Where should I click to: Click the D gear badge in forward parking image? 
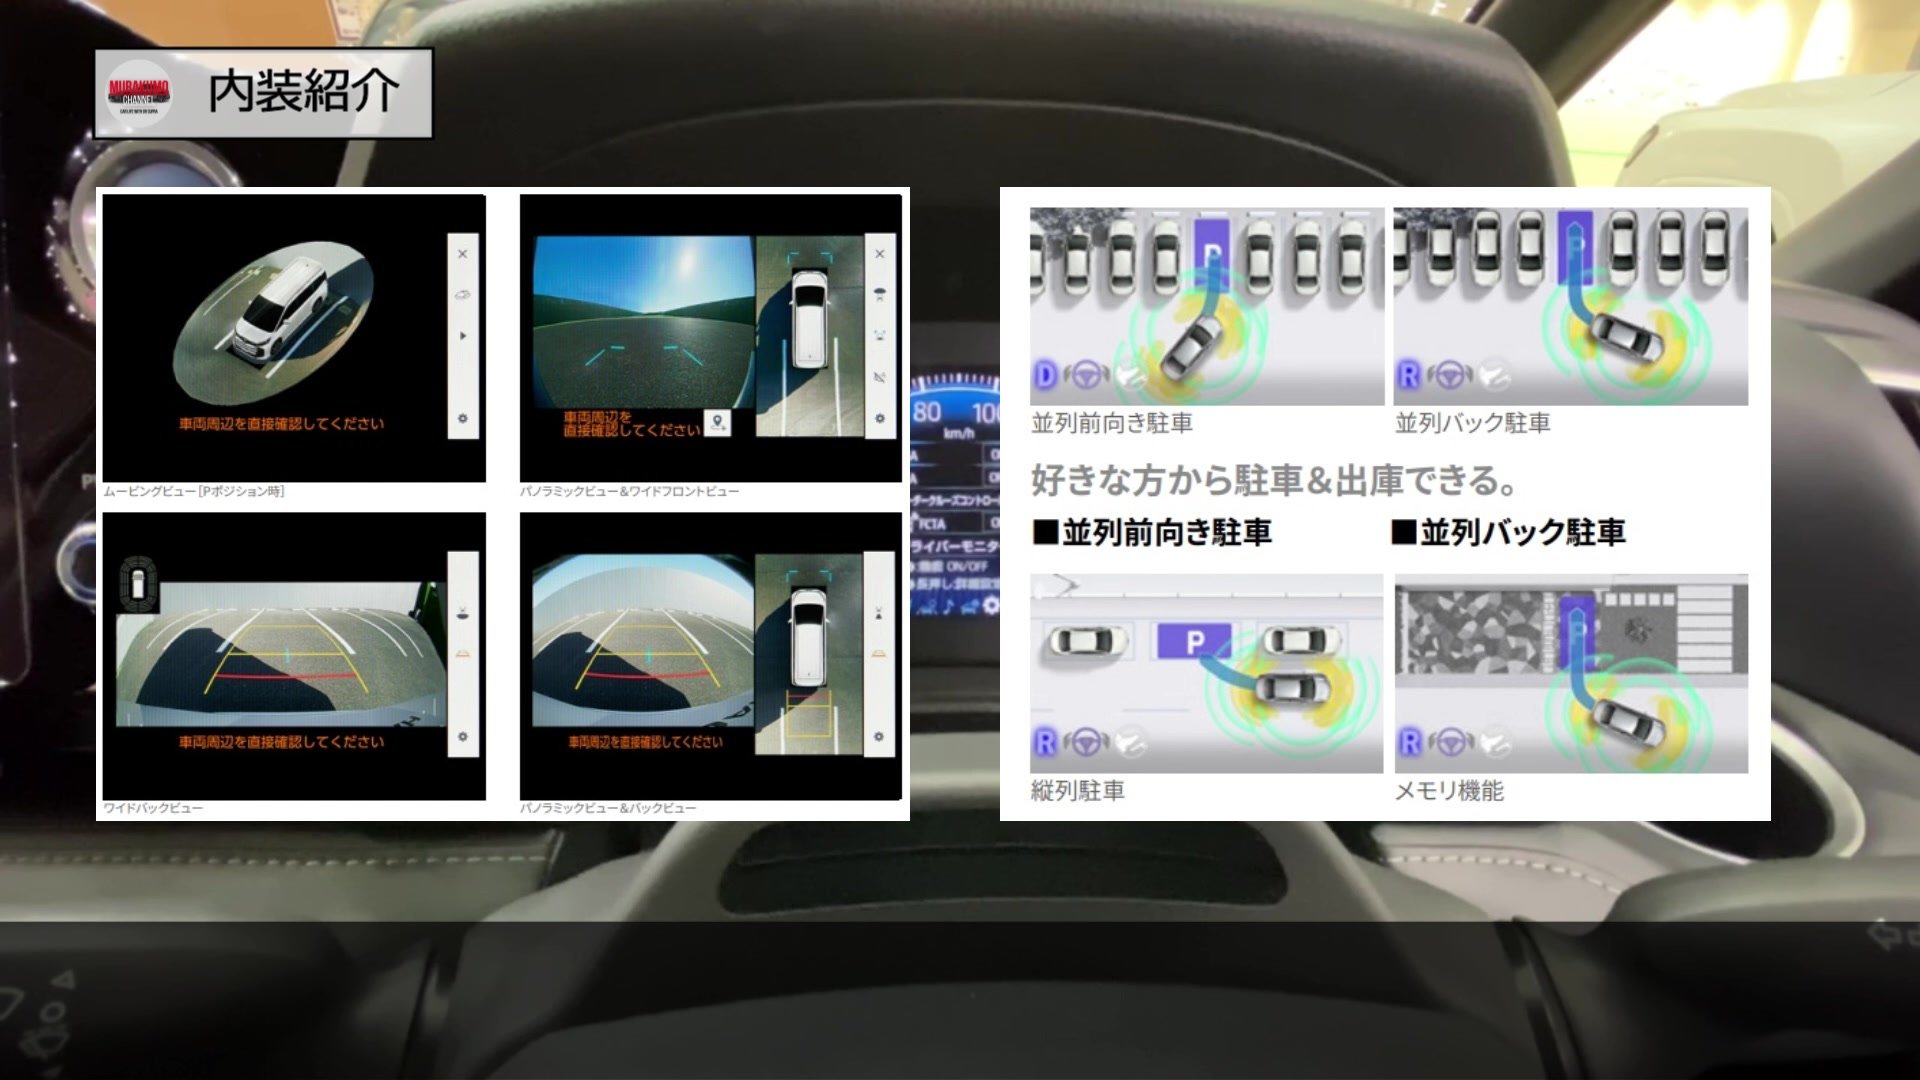click(1045, 376)
